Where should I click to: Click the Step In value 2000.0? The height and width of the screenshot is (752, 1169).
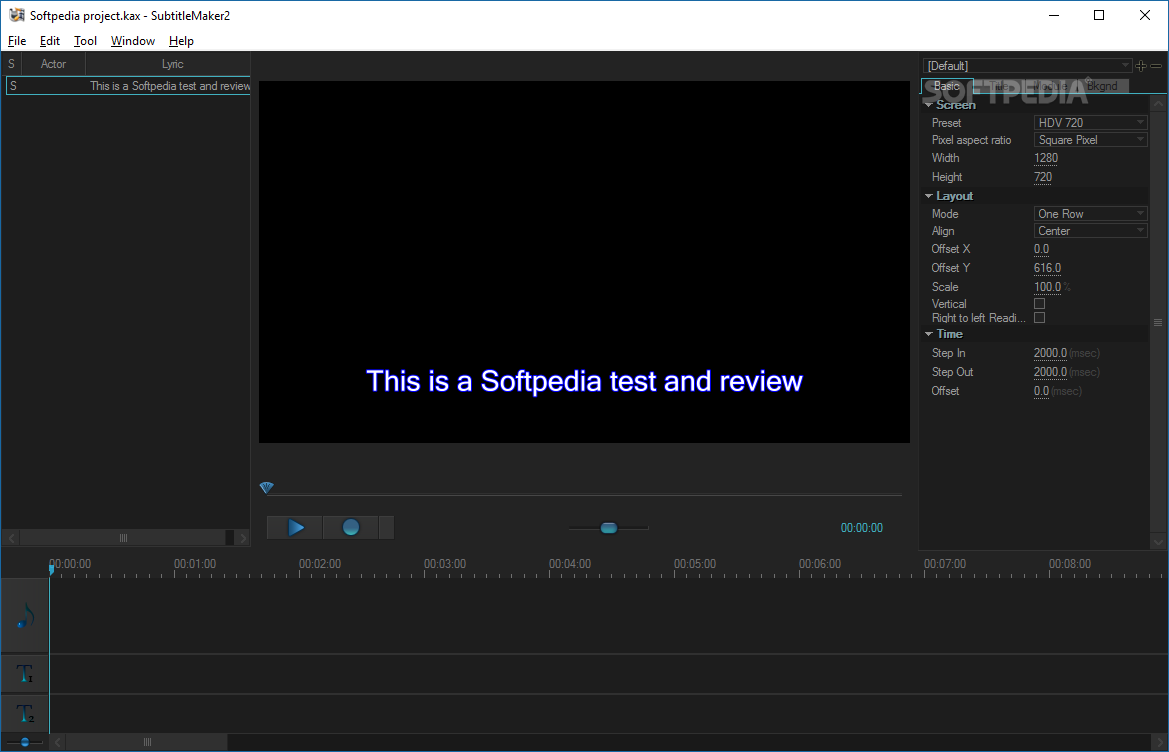coord(1050,353)
